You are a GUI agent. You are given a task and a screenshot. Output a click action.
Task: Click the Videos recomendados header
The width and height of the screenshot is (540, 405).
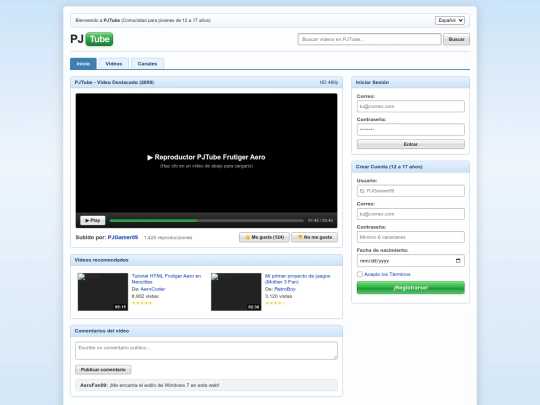point(206,260)
